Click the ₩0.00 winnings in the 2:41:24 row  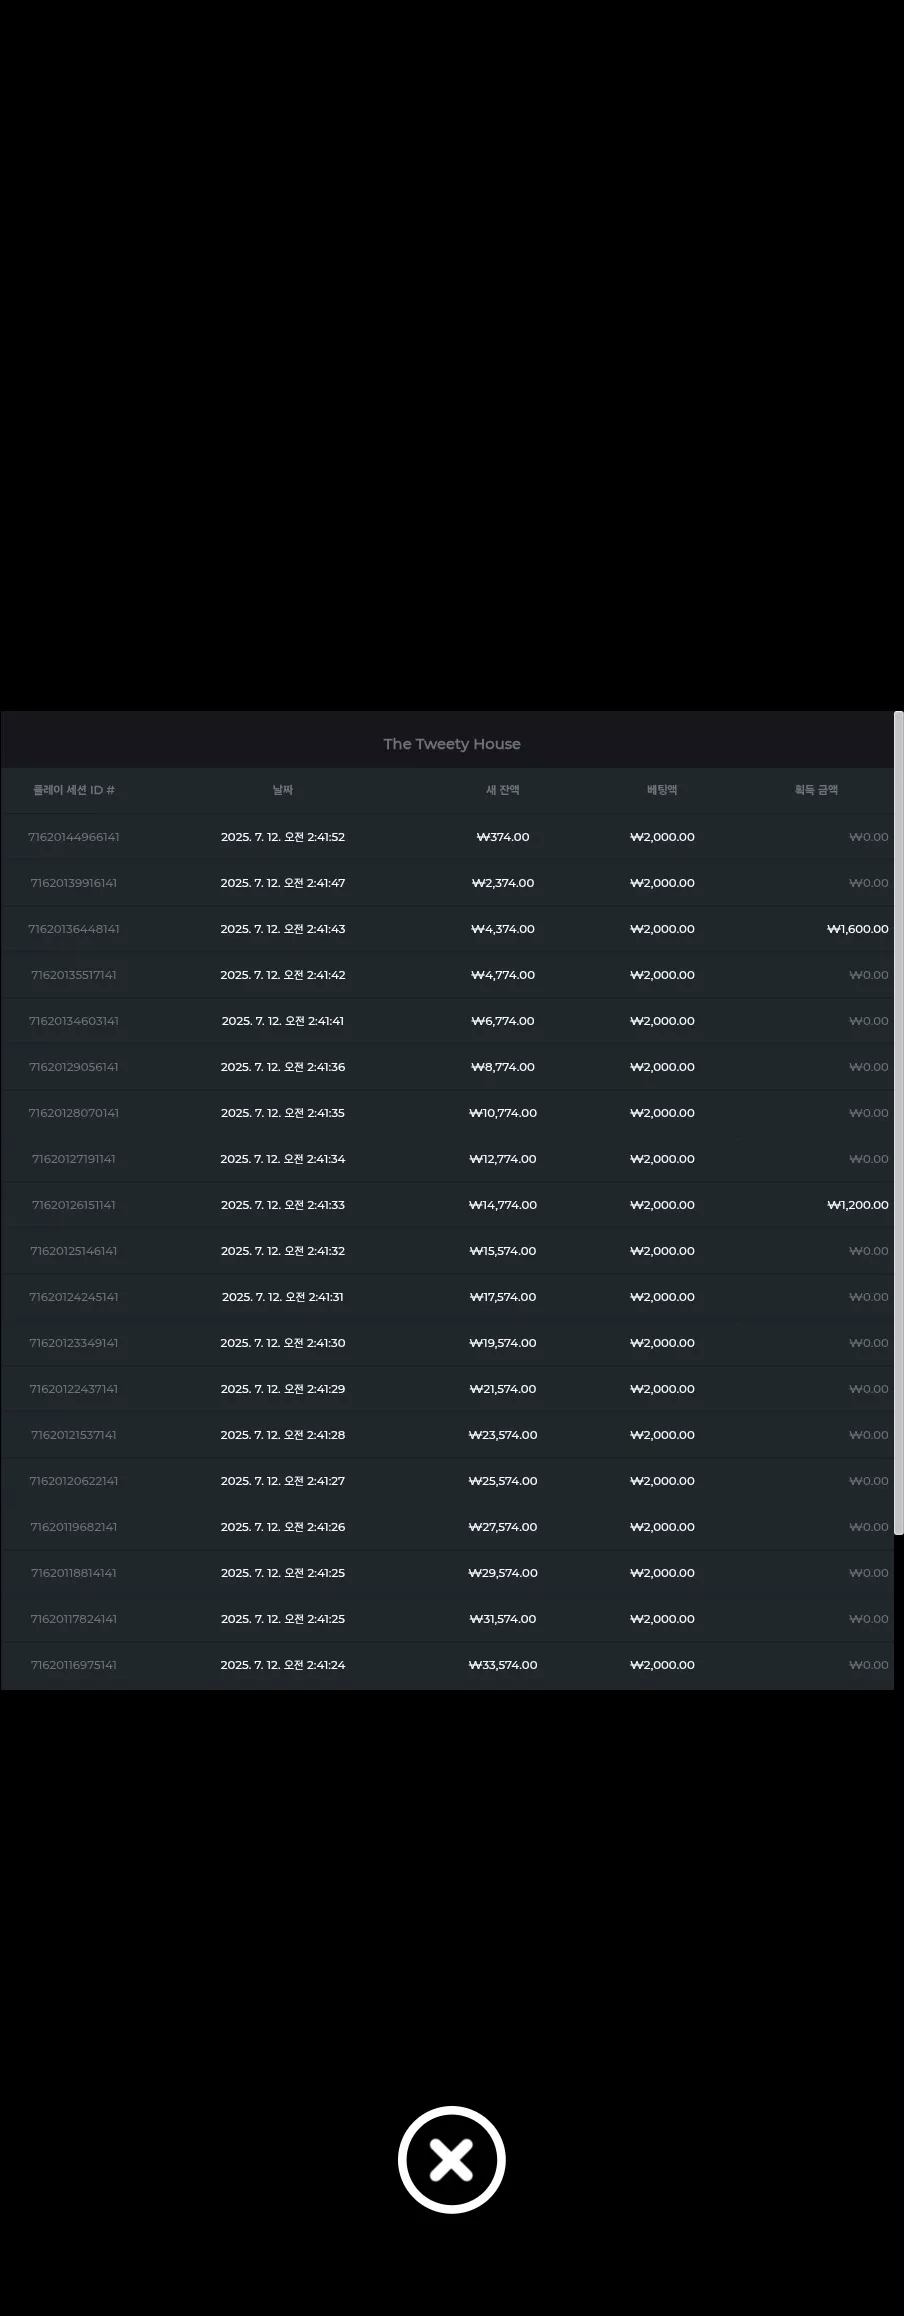point(869,1665)
